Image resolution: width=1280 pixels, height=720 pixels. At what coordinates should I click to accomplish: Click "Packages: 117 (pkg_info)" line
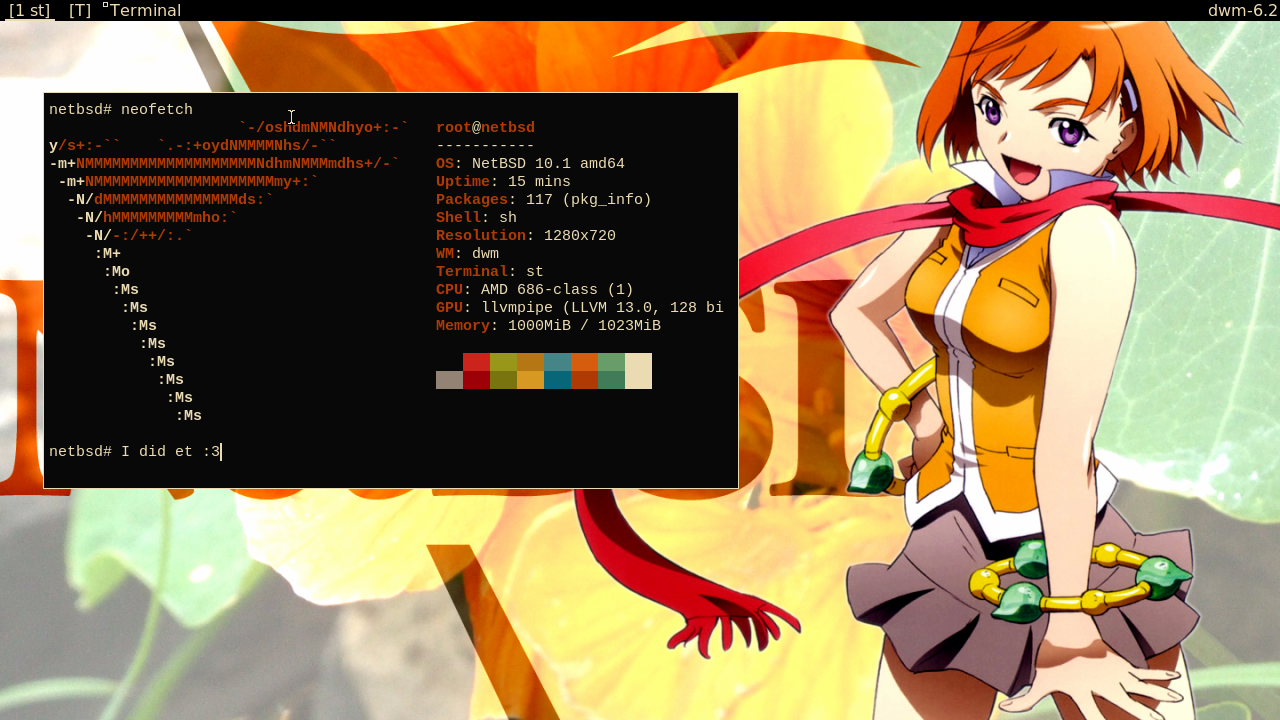pos(544,200)
